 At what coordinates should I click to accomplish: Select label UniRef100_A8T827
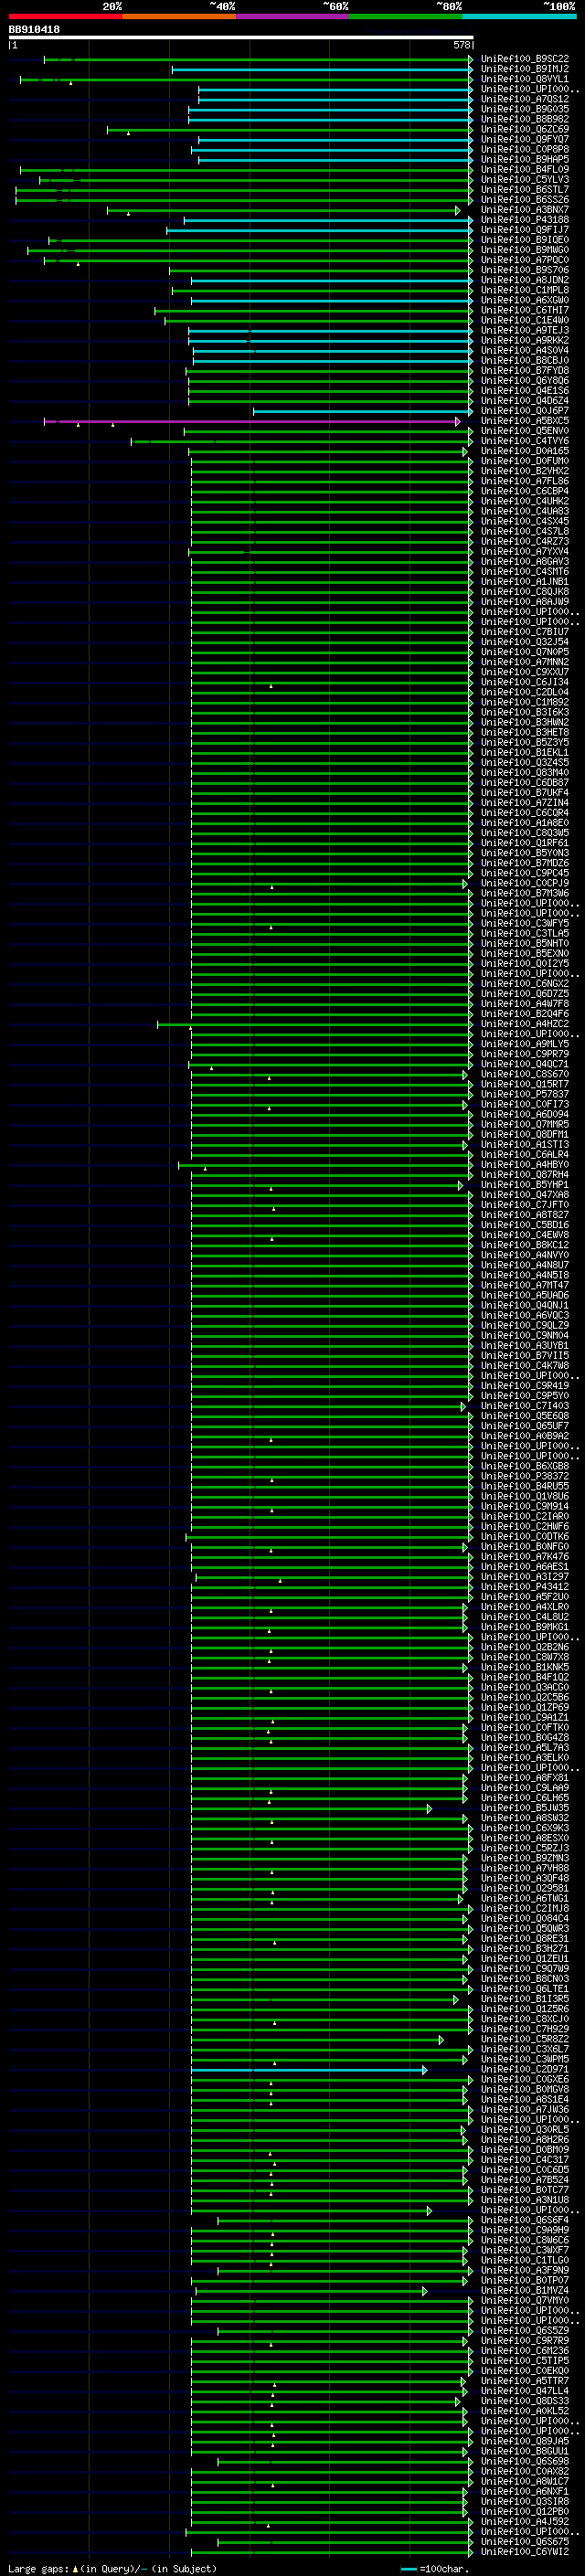524,1215
